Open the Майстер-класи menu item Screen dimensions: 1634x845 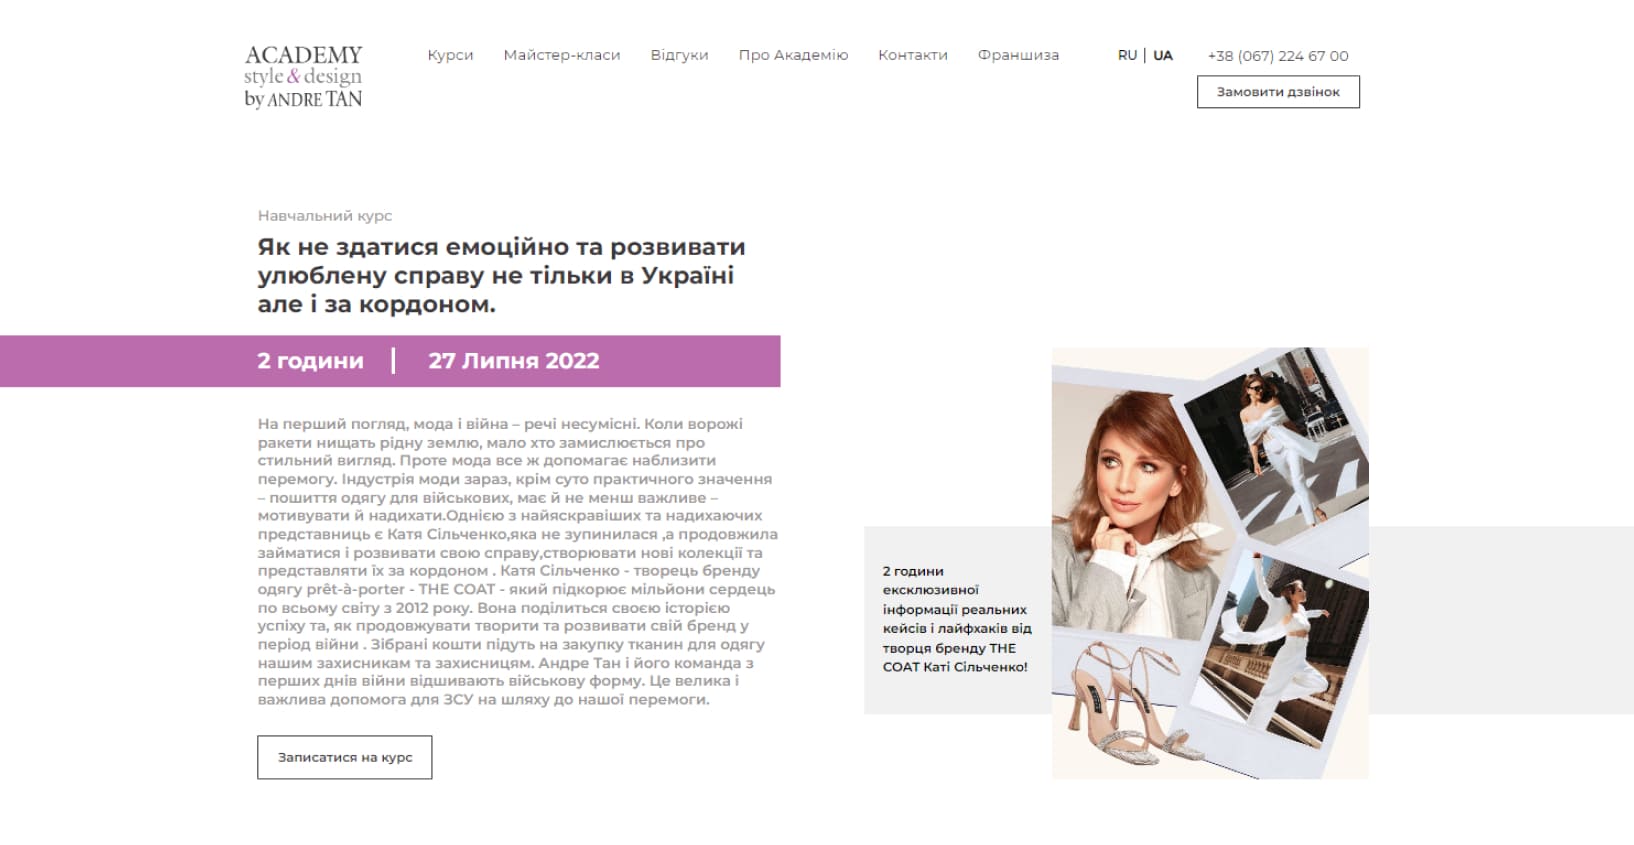coord(562,55)
